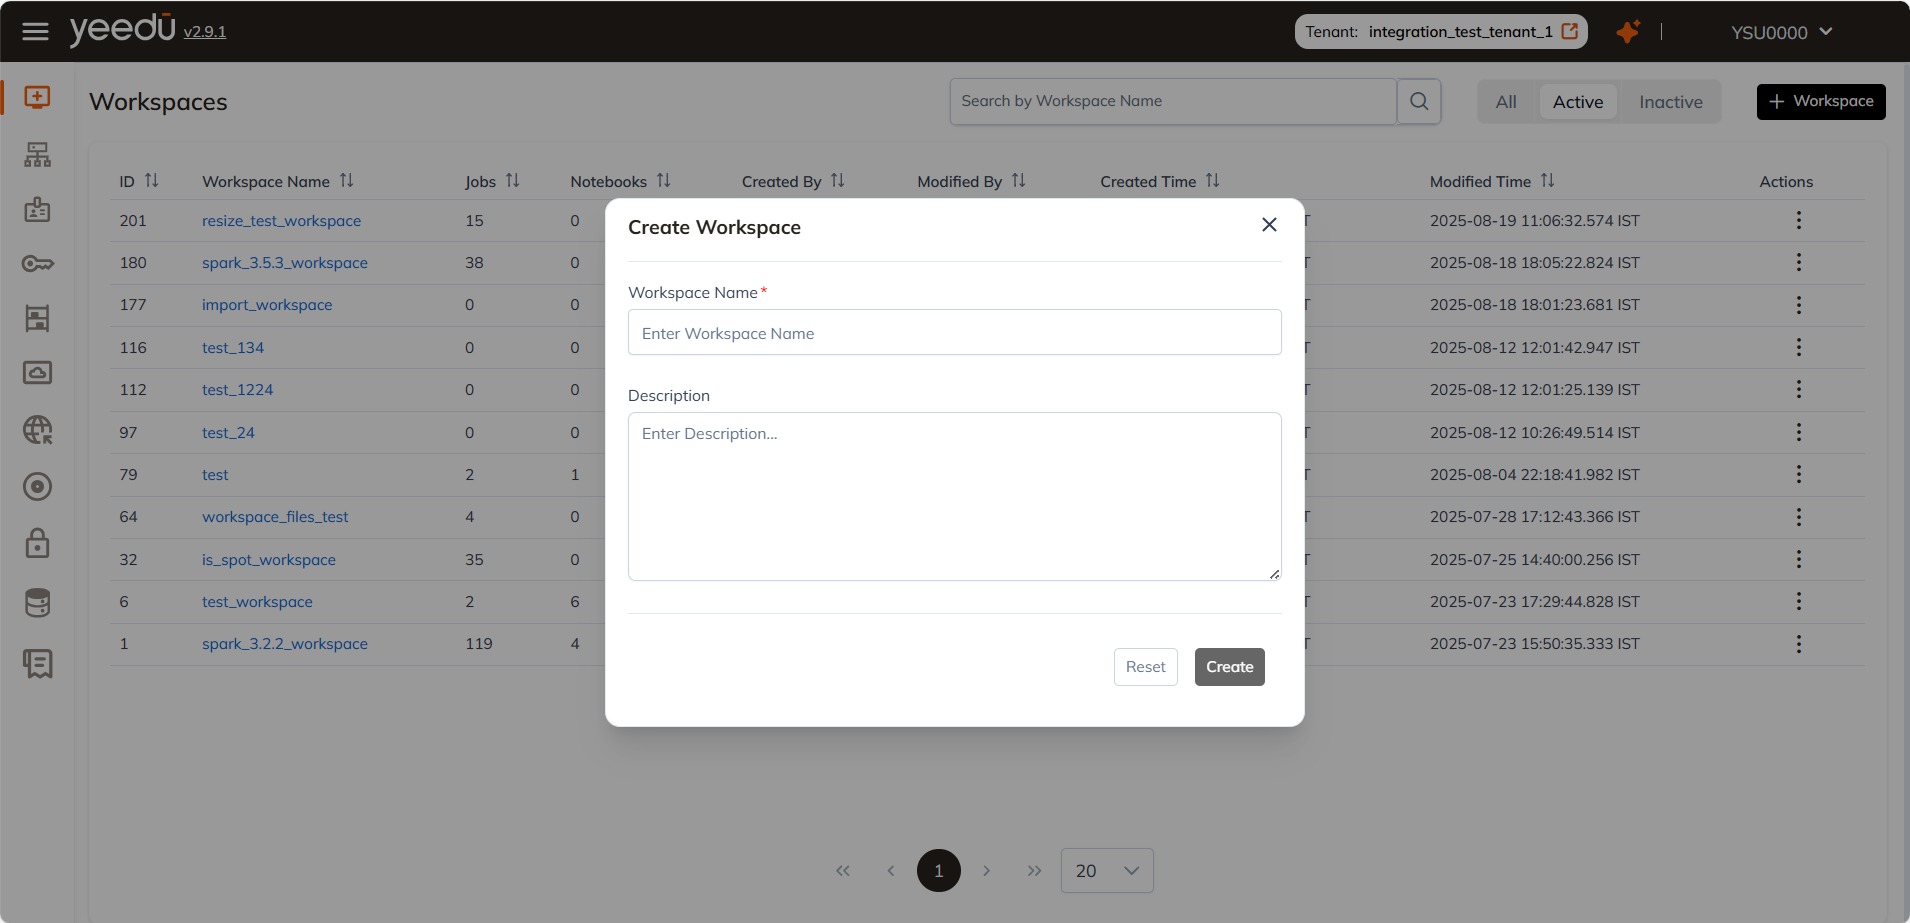Screen dimensions: 1910x923
Task: Click the database icon in sidebar
Action: click(x=38, y=603)
